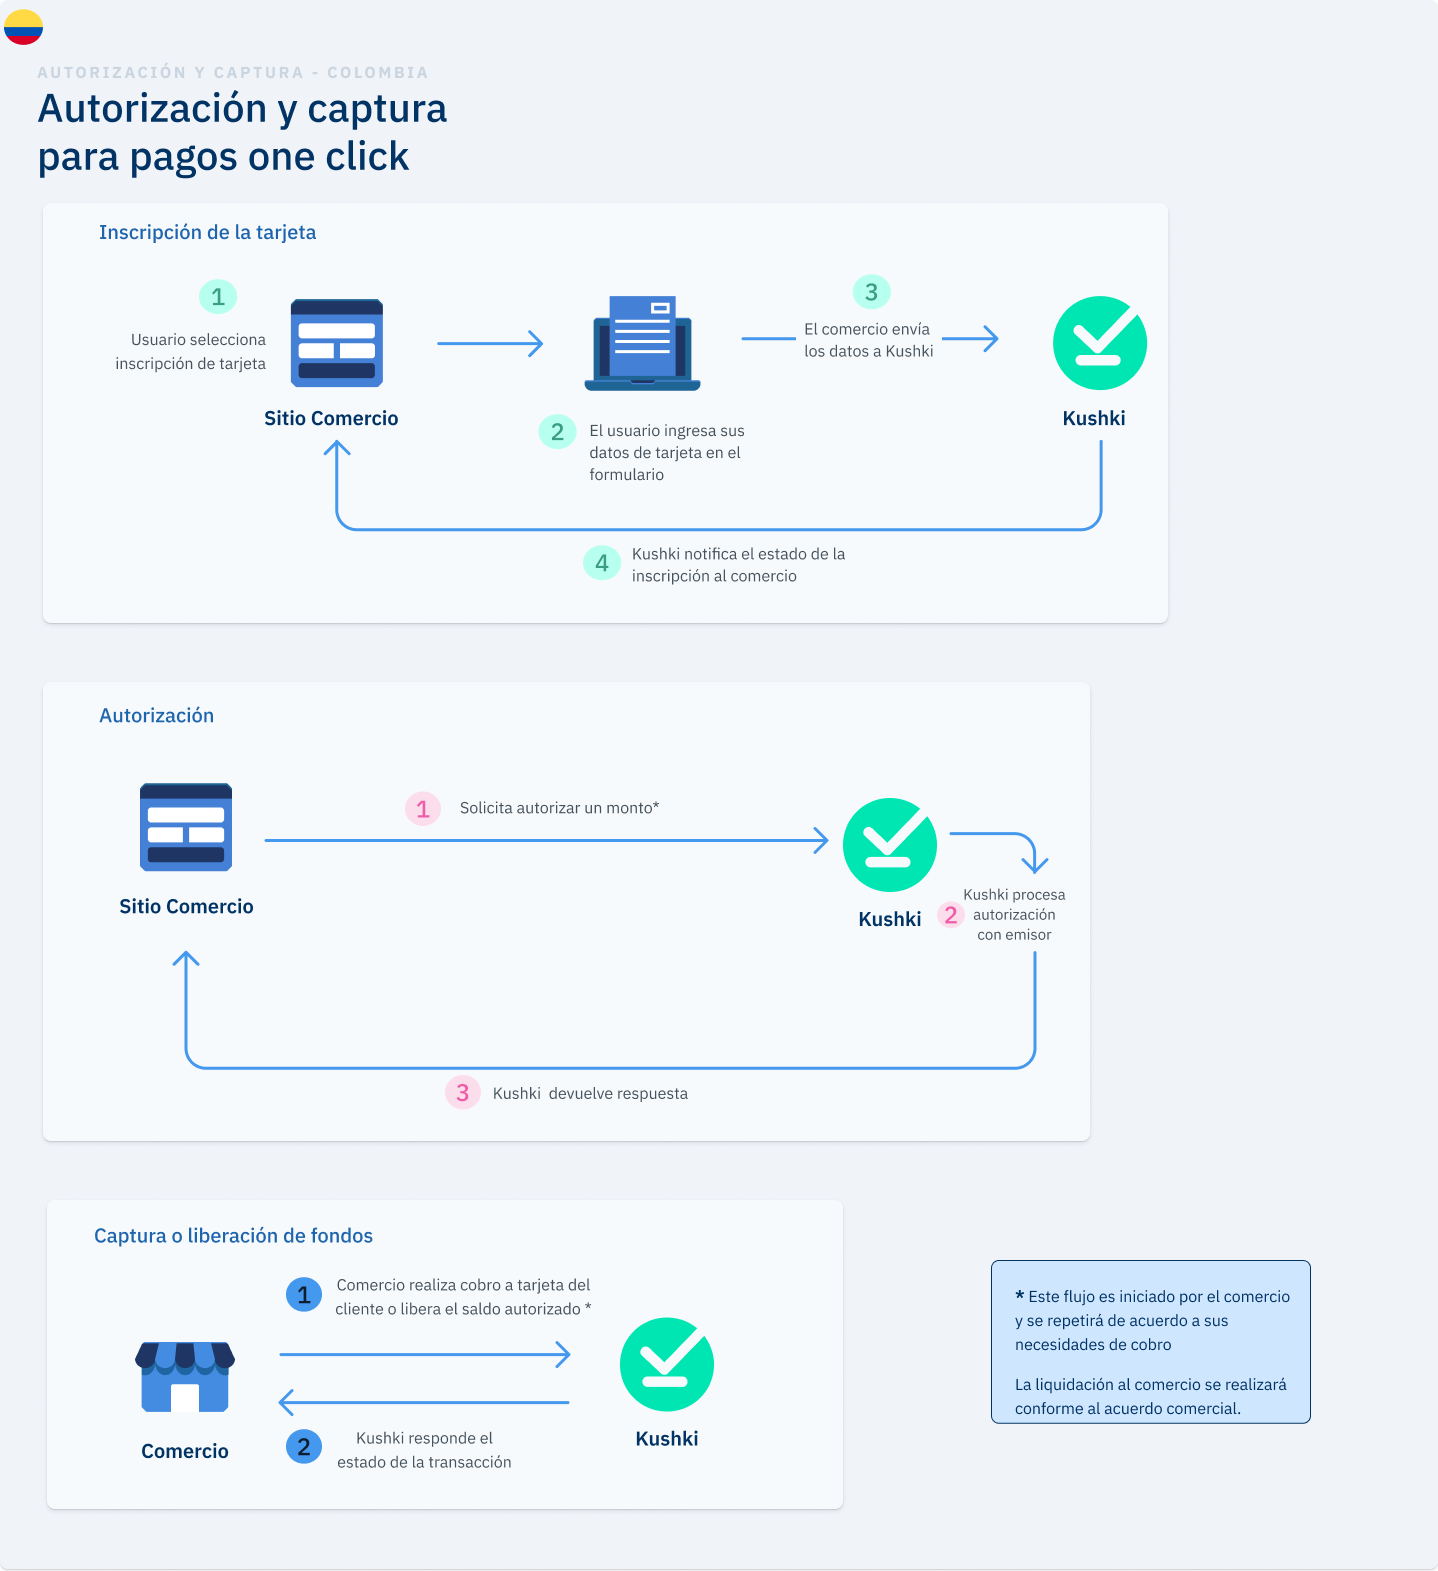Click 'El comercio envía los datos a Kushki' text
This screenshot has width=1438, height=1571.
(868, 340)
